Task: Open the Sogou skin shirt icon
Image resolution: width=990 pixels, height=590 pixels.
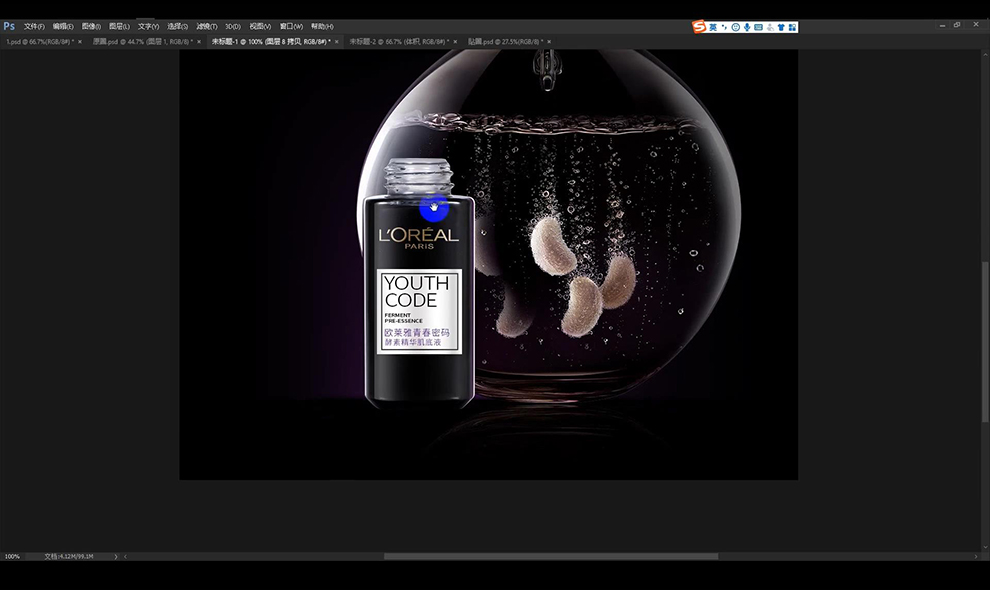Action: (781, 27)
